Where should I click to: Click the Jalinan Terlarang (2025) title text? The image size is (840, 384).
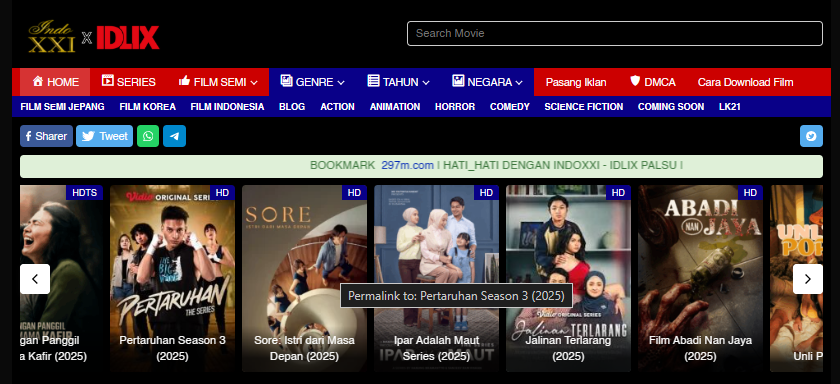pyautogui.click(x=568, y=348)
